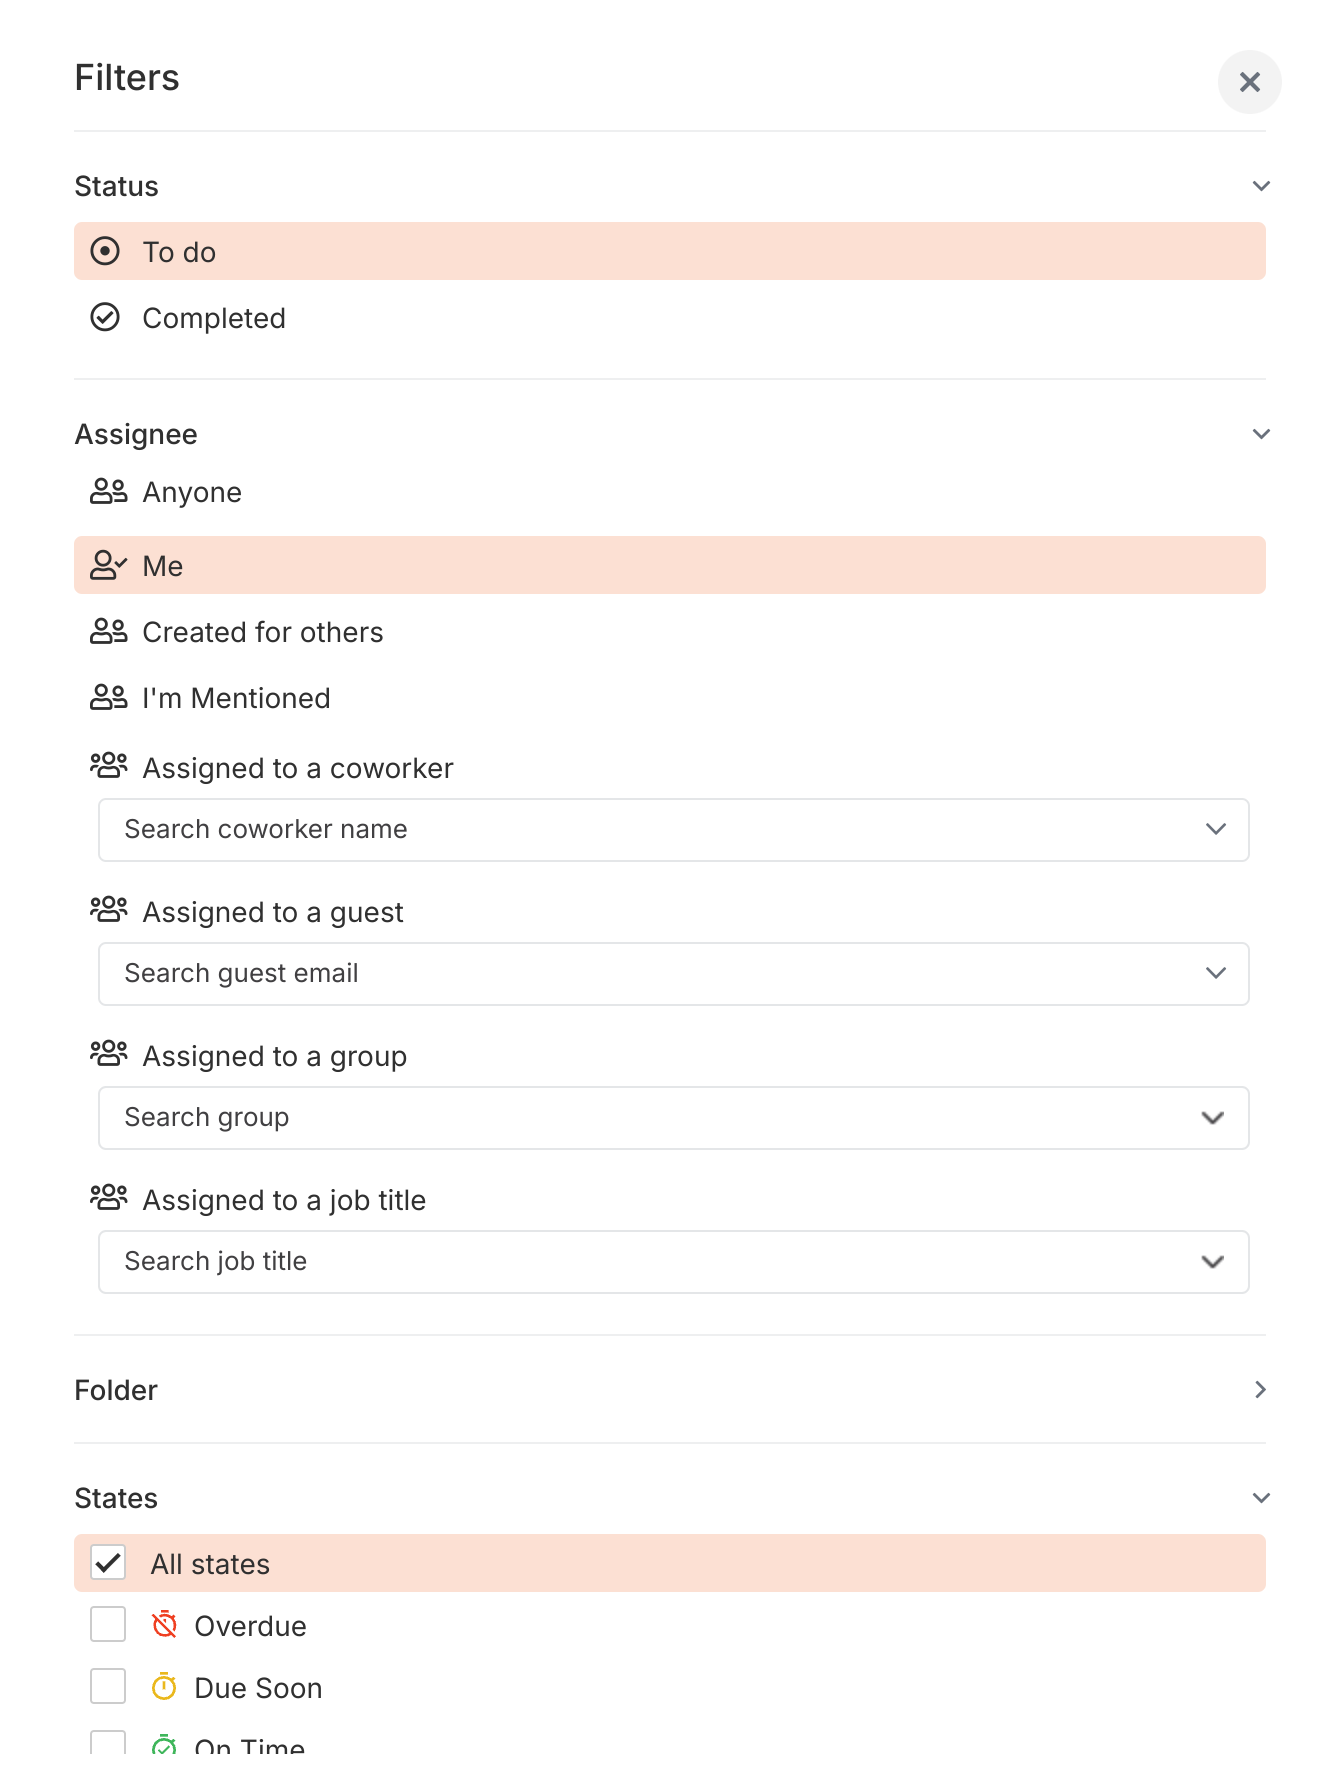Uncheck the All states checkbox
Viewport: 1340px width, 1780px height.
pyautogui.click(x=107, y=1563)
